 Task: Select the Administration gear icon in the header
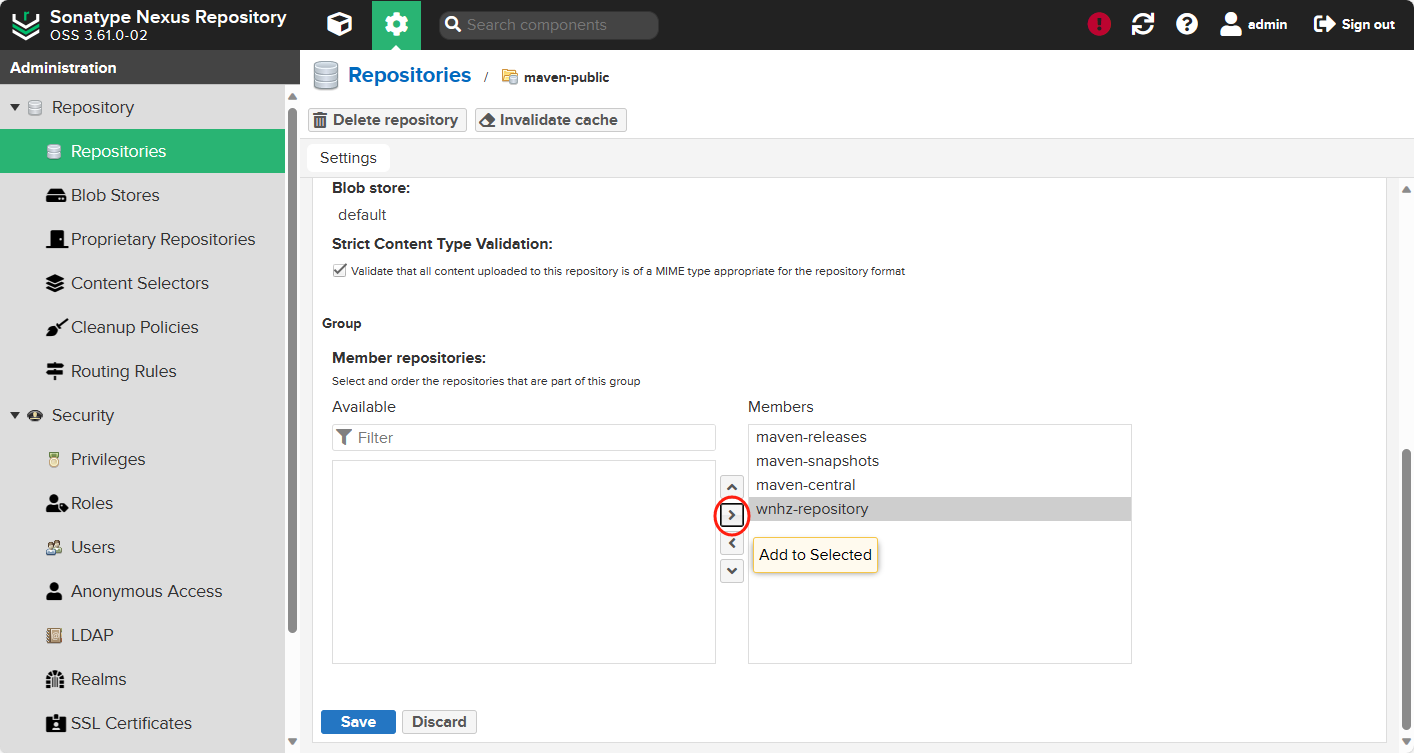pyautogui.click(x=396, y=25)
